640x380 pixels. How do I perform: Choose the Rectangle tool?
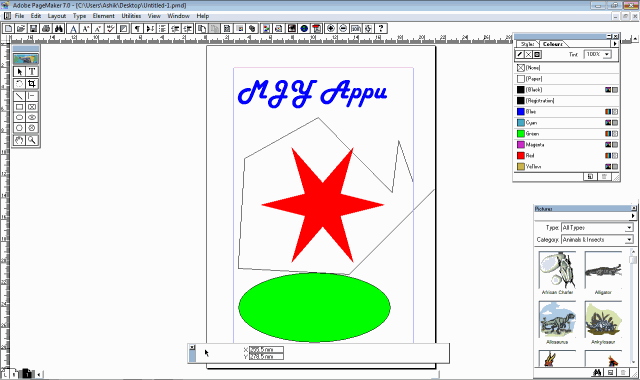(20, 107)
